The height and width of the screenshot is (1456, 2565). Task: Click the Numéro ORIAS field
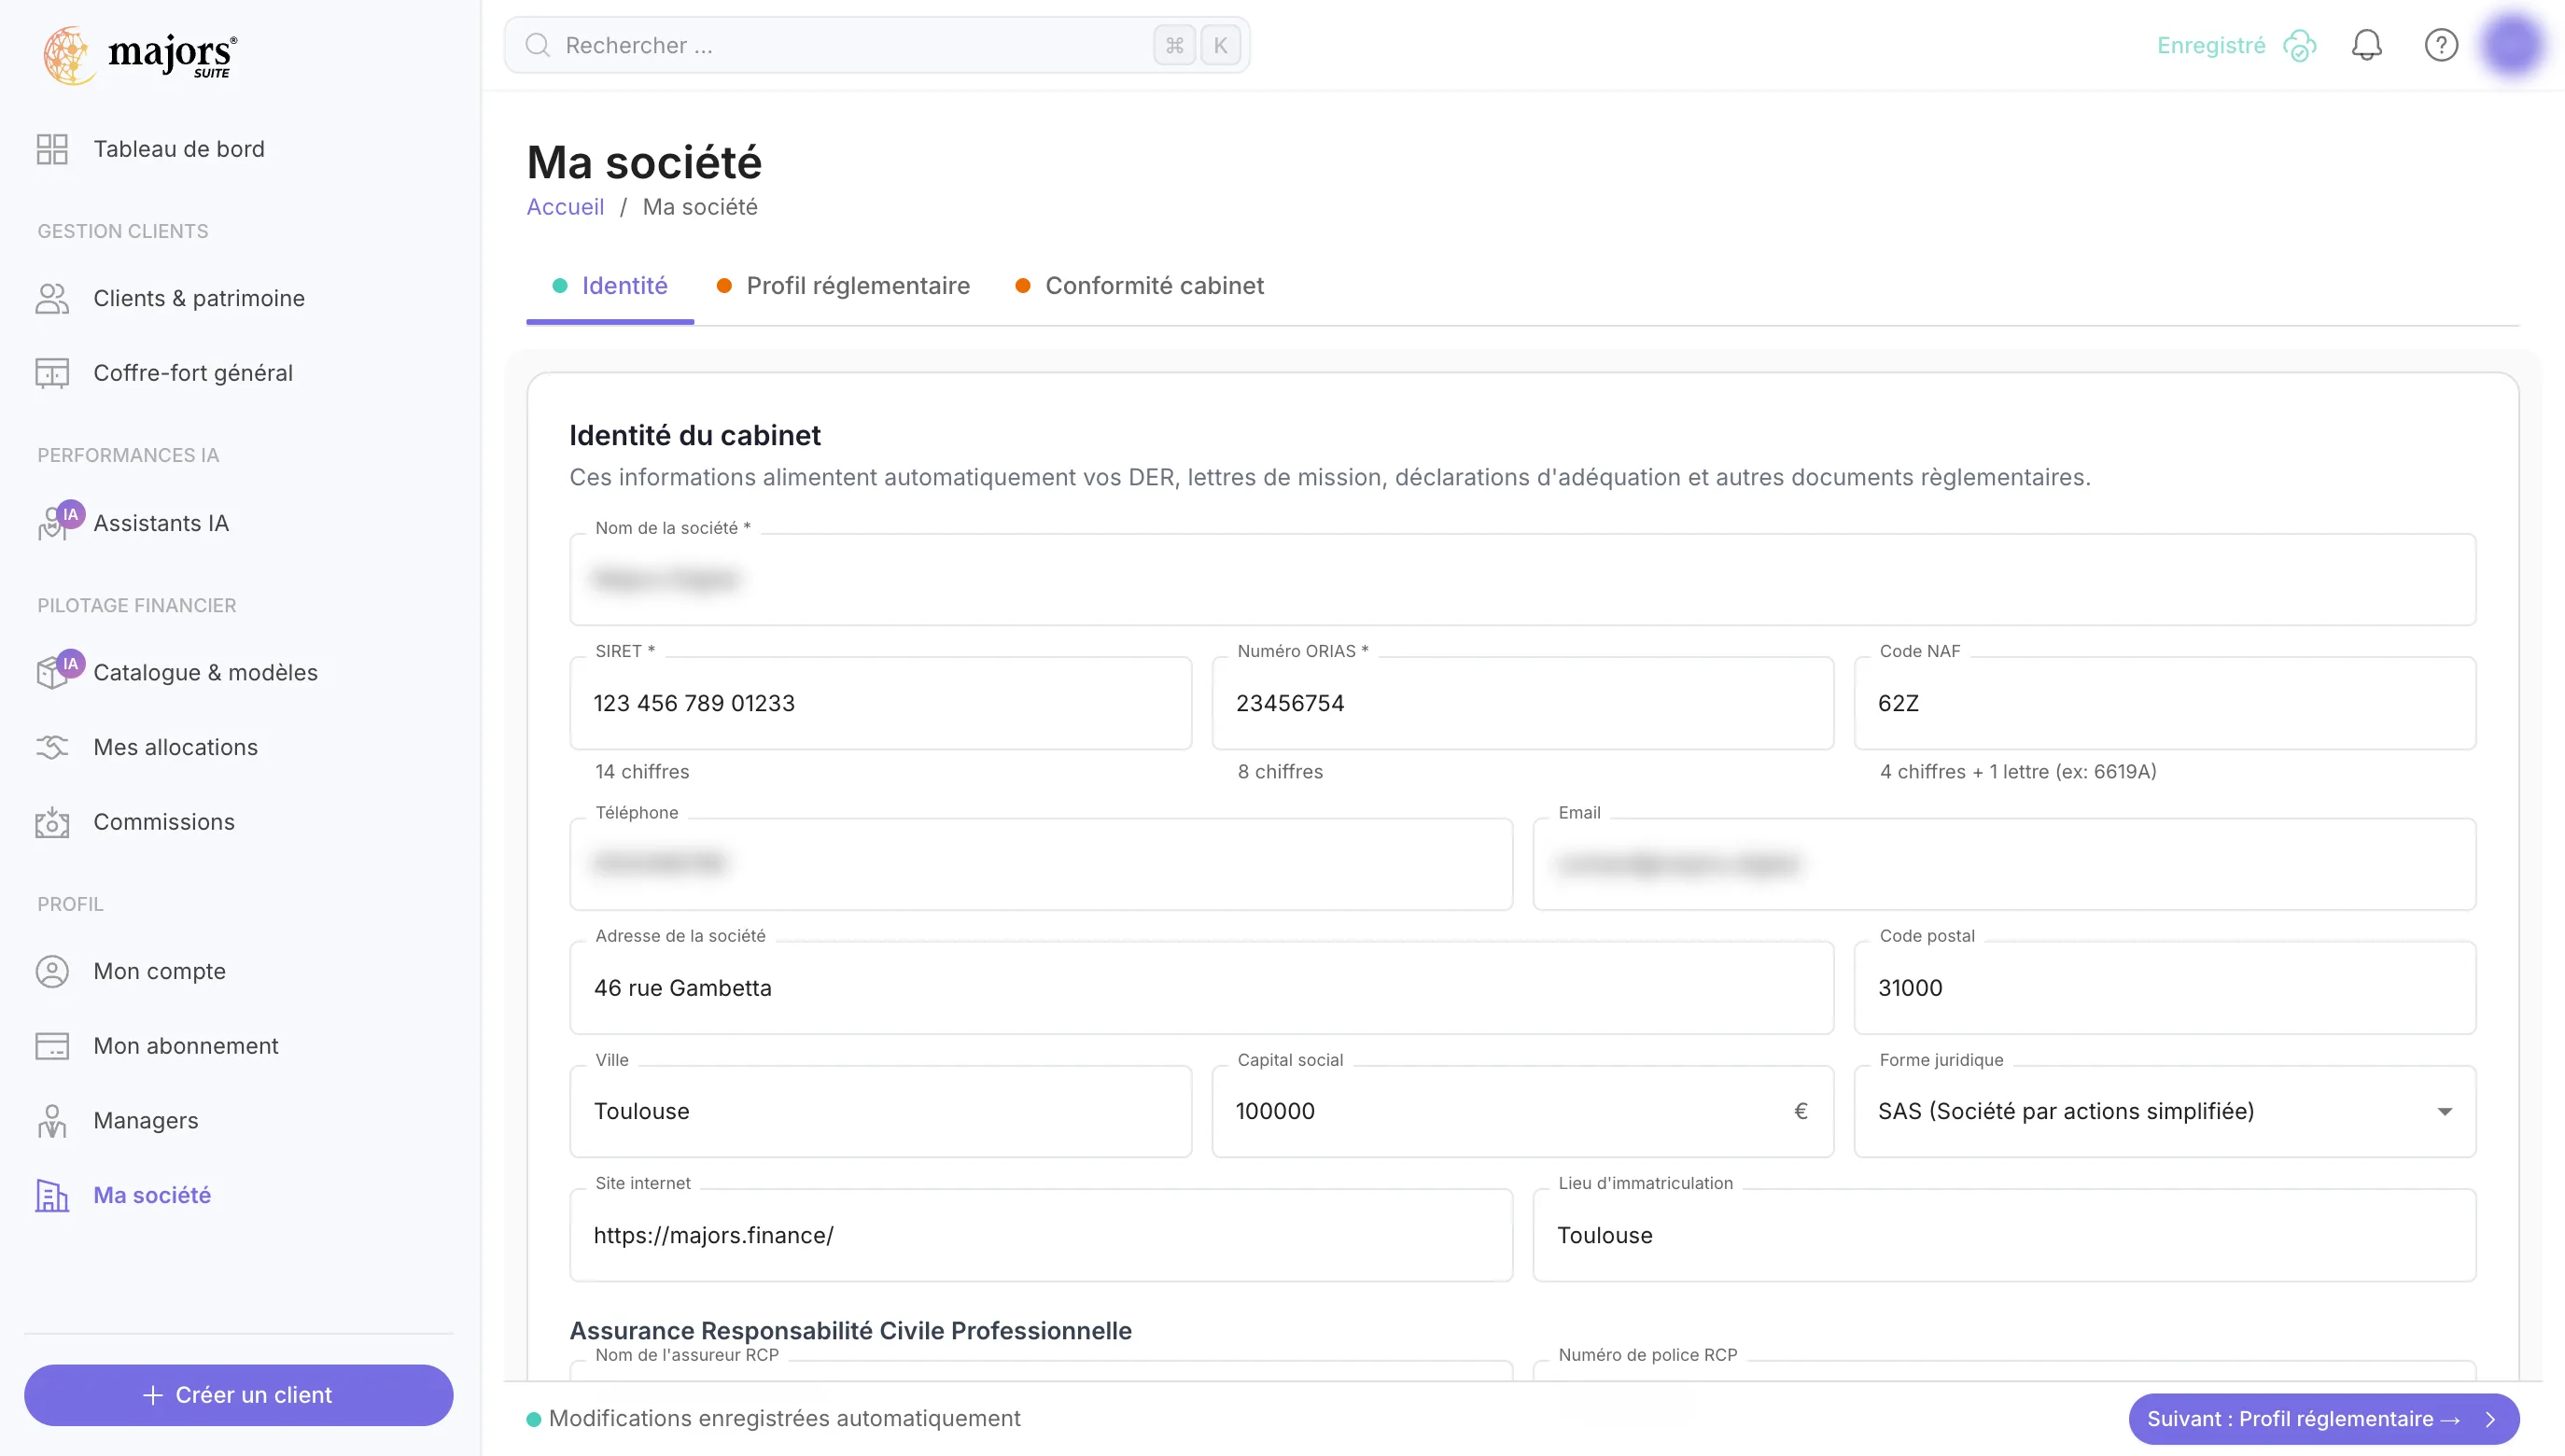point(1522,703)
